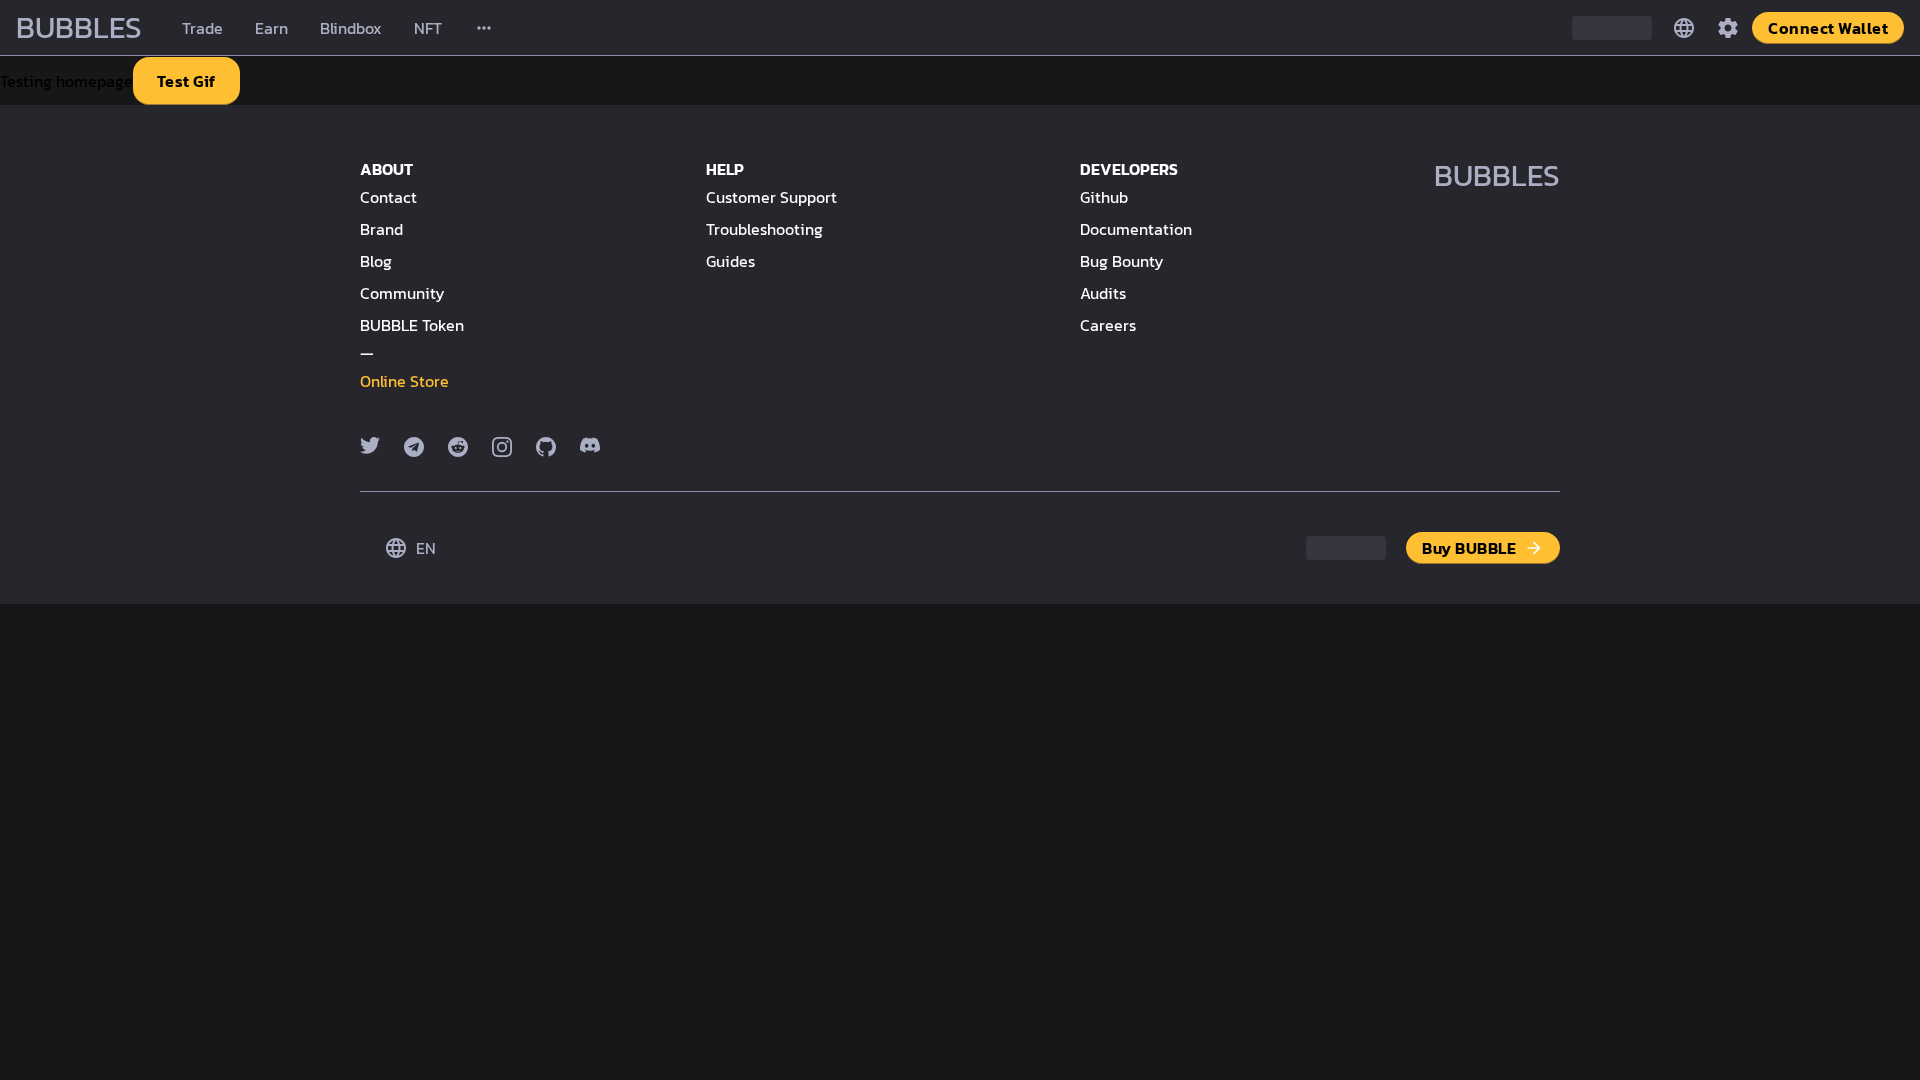Open the Blindbox tab
This screenshot has width=1920, height=1080.
click(x=350, y=28)
